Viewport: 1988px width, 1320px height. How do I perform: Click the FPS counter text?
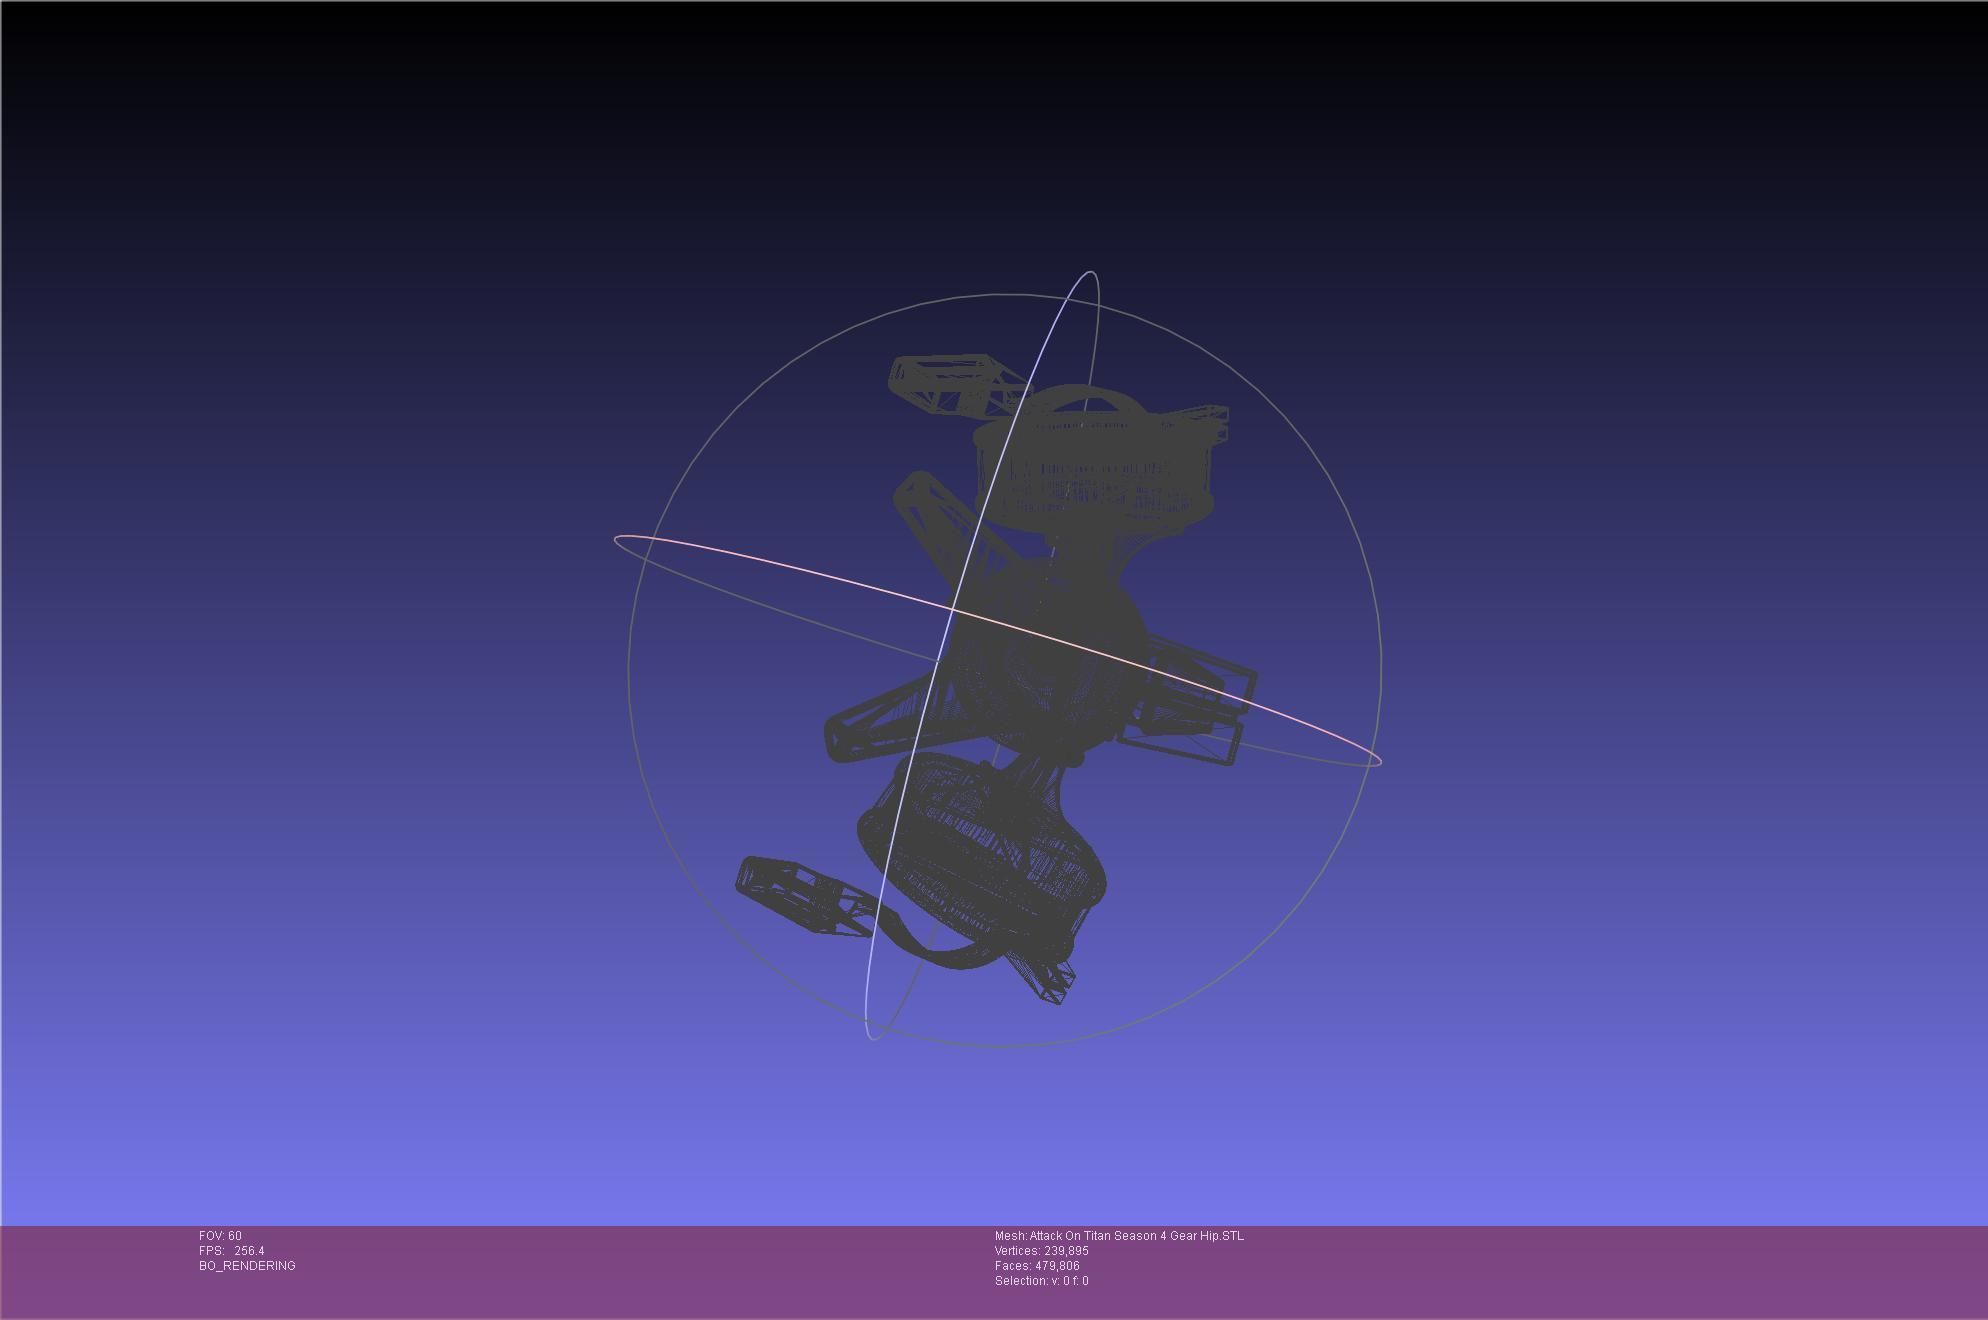(231, 1251)
